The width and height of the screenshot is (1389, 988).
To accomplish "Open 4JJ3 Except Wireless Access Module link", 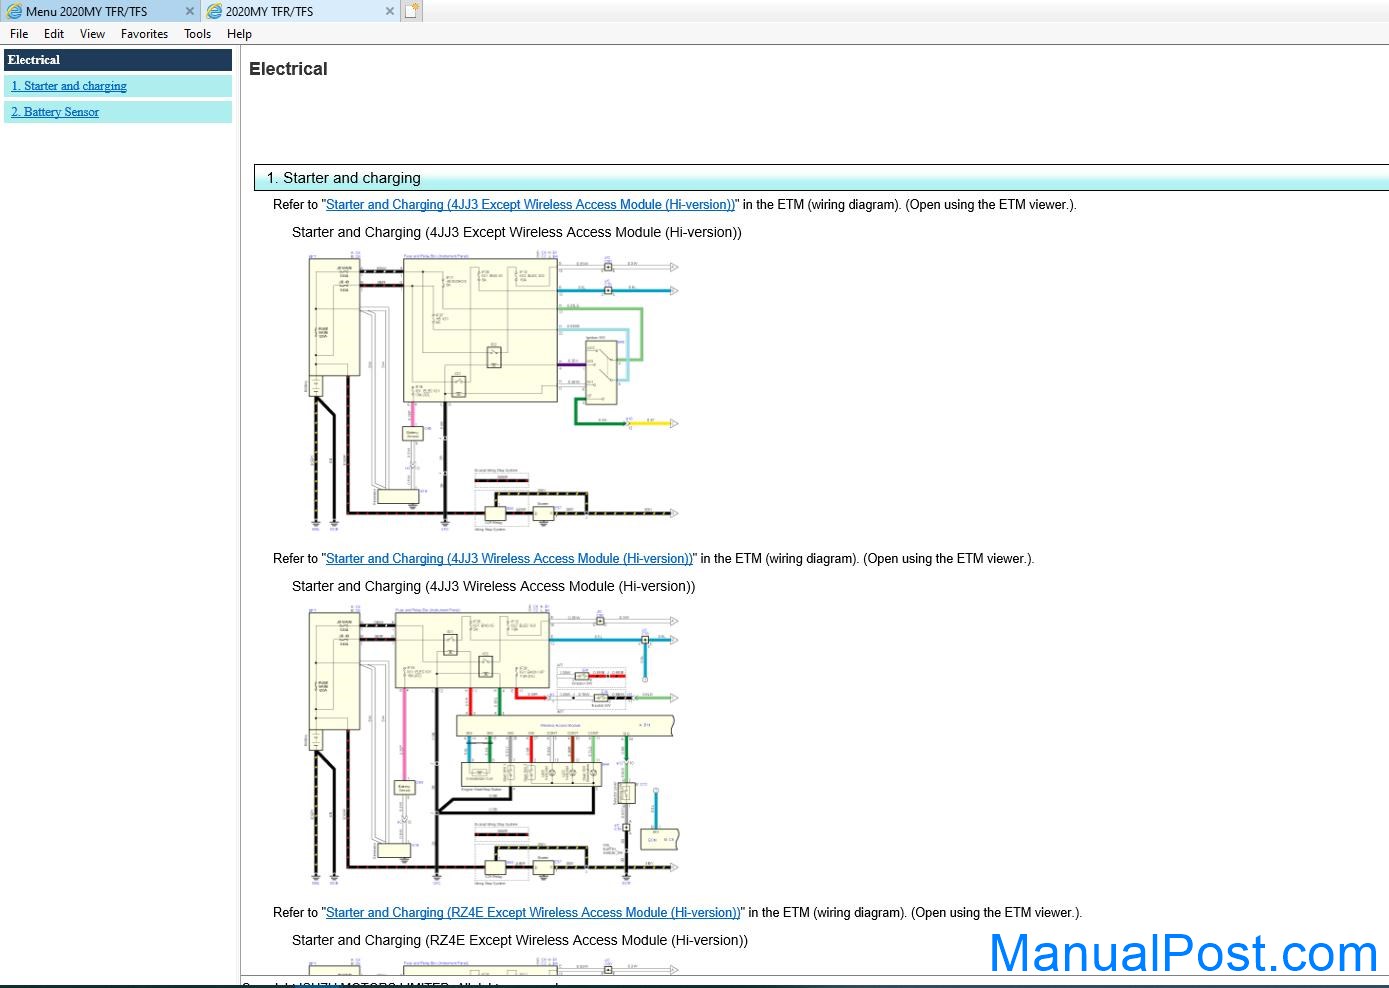I will (x=531, y=205).
